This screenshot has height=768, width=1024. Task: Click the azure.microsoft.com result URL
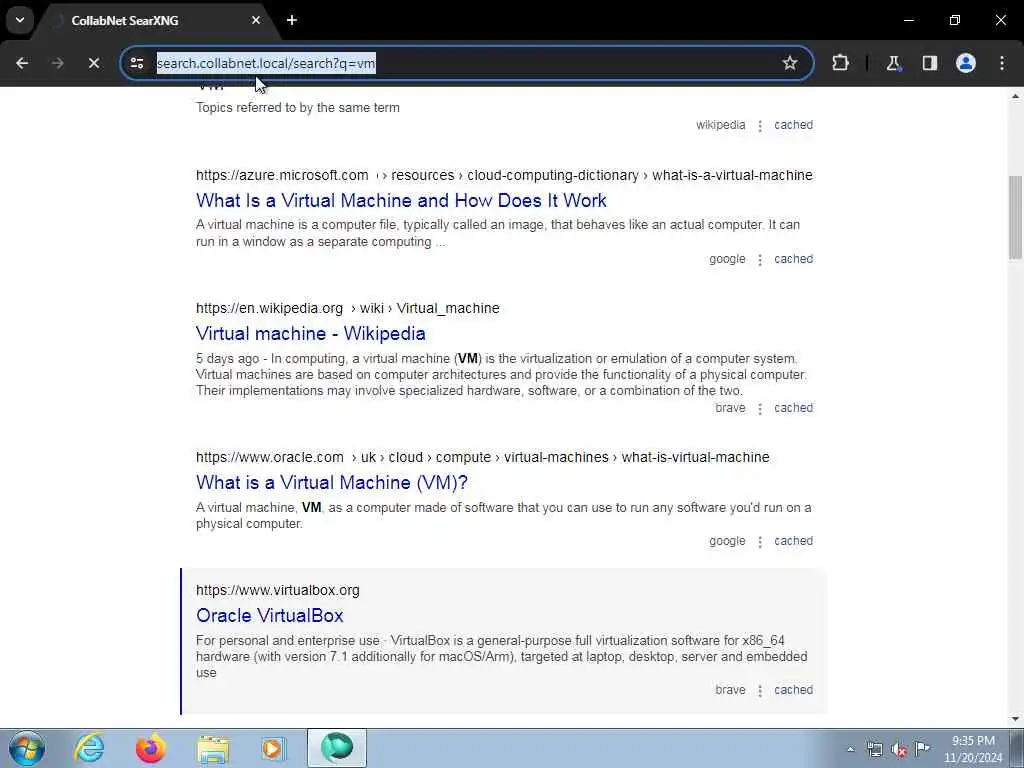[x=504, y=175]
